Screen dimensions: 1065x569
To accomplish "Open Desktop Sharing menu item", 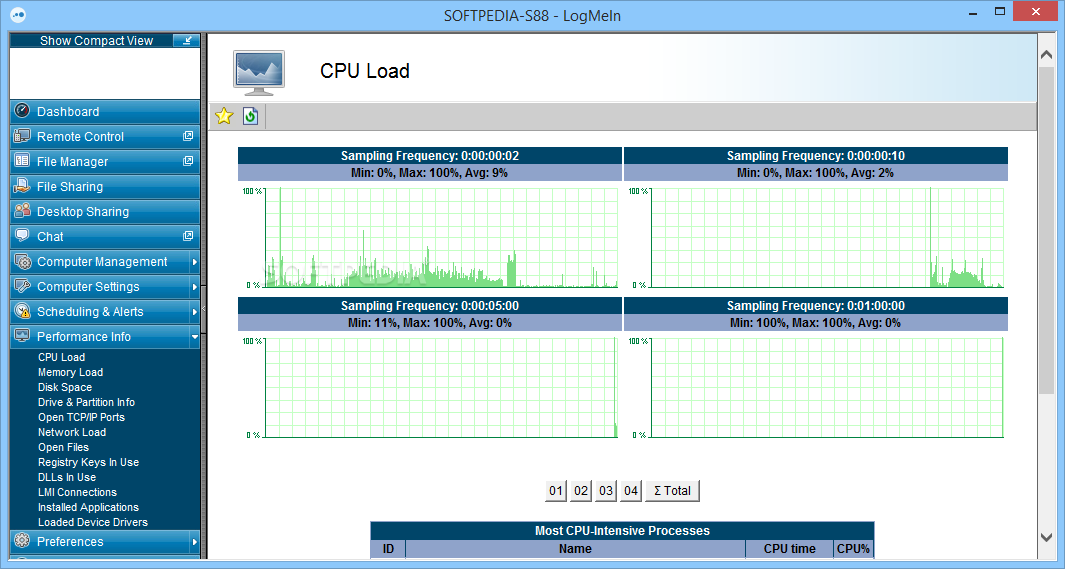I will point(105,212).
